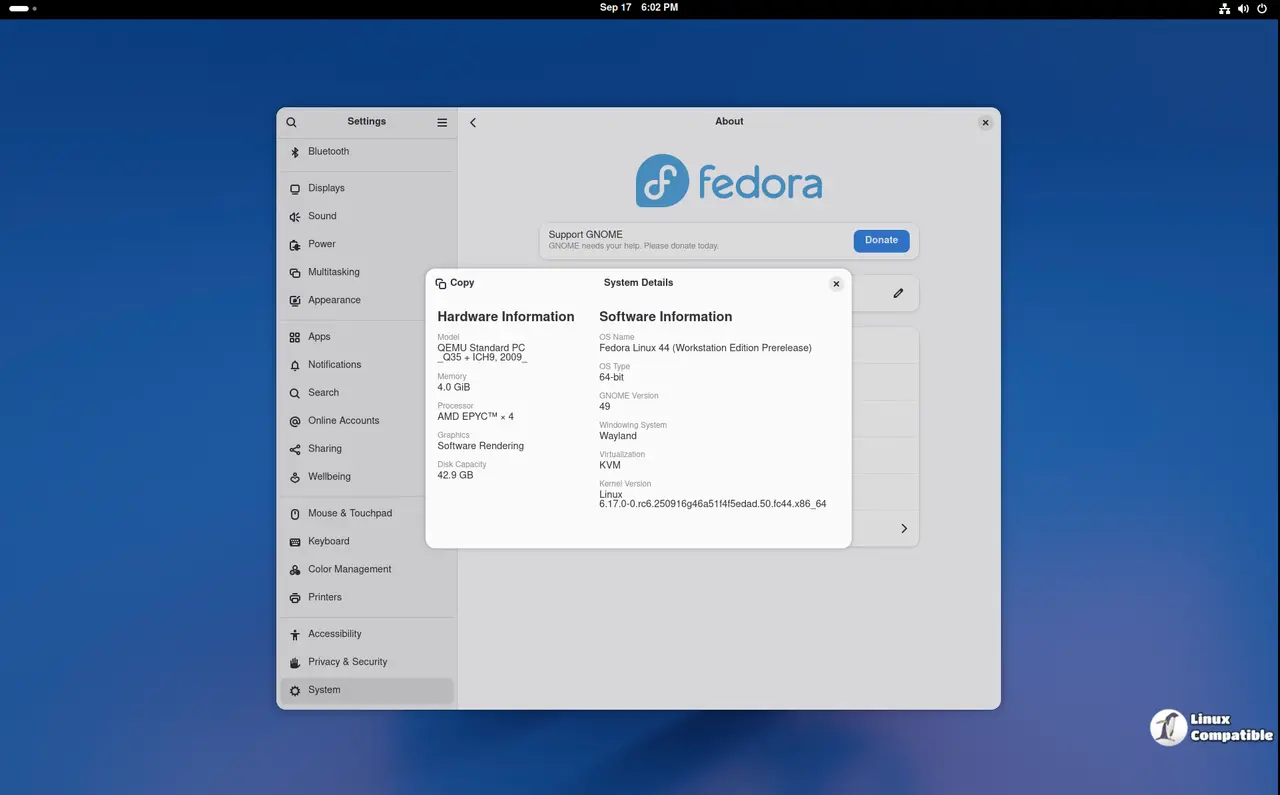Image resolution: width=1280 pixels, height=795 pixels.
Task: Open the clock and calendar at top bar
Action: point(638,8)
